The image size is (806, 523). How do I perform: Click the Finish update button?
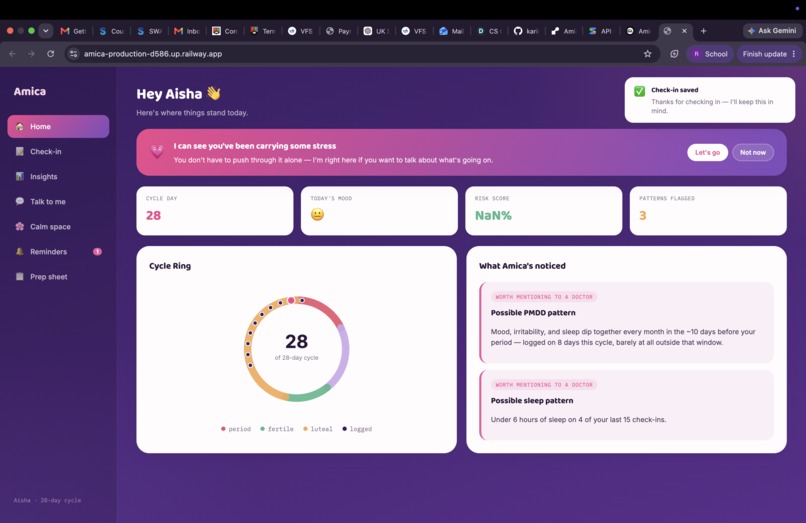pyautogui.click(x=764, y=53)
